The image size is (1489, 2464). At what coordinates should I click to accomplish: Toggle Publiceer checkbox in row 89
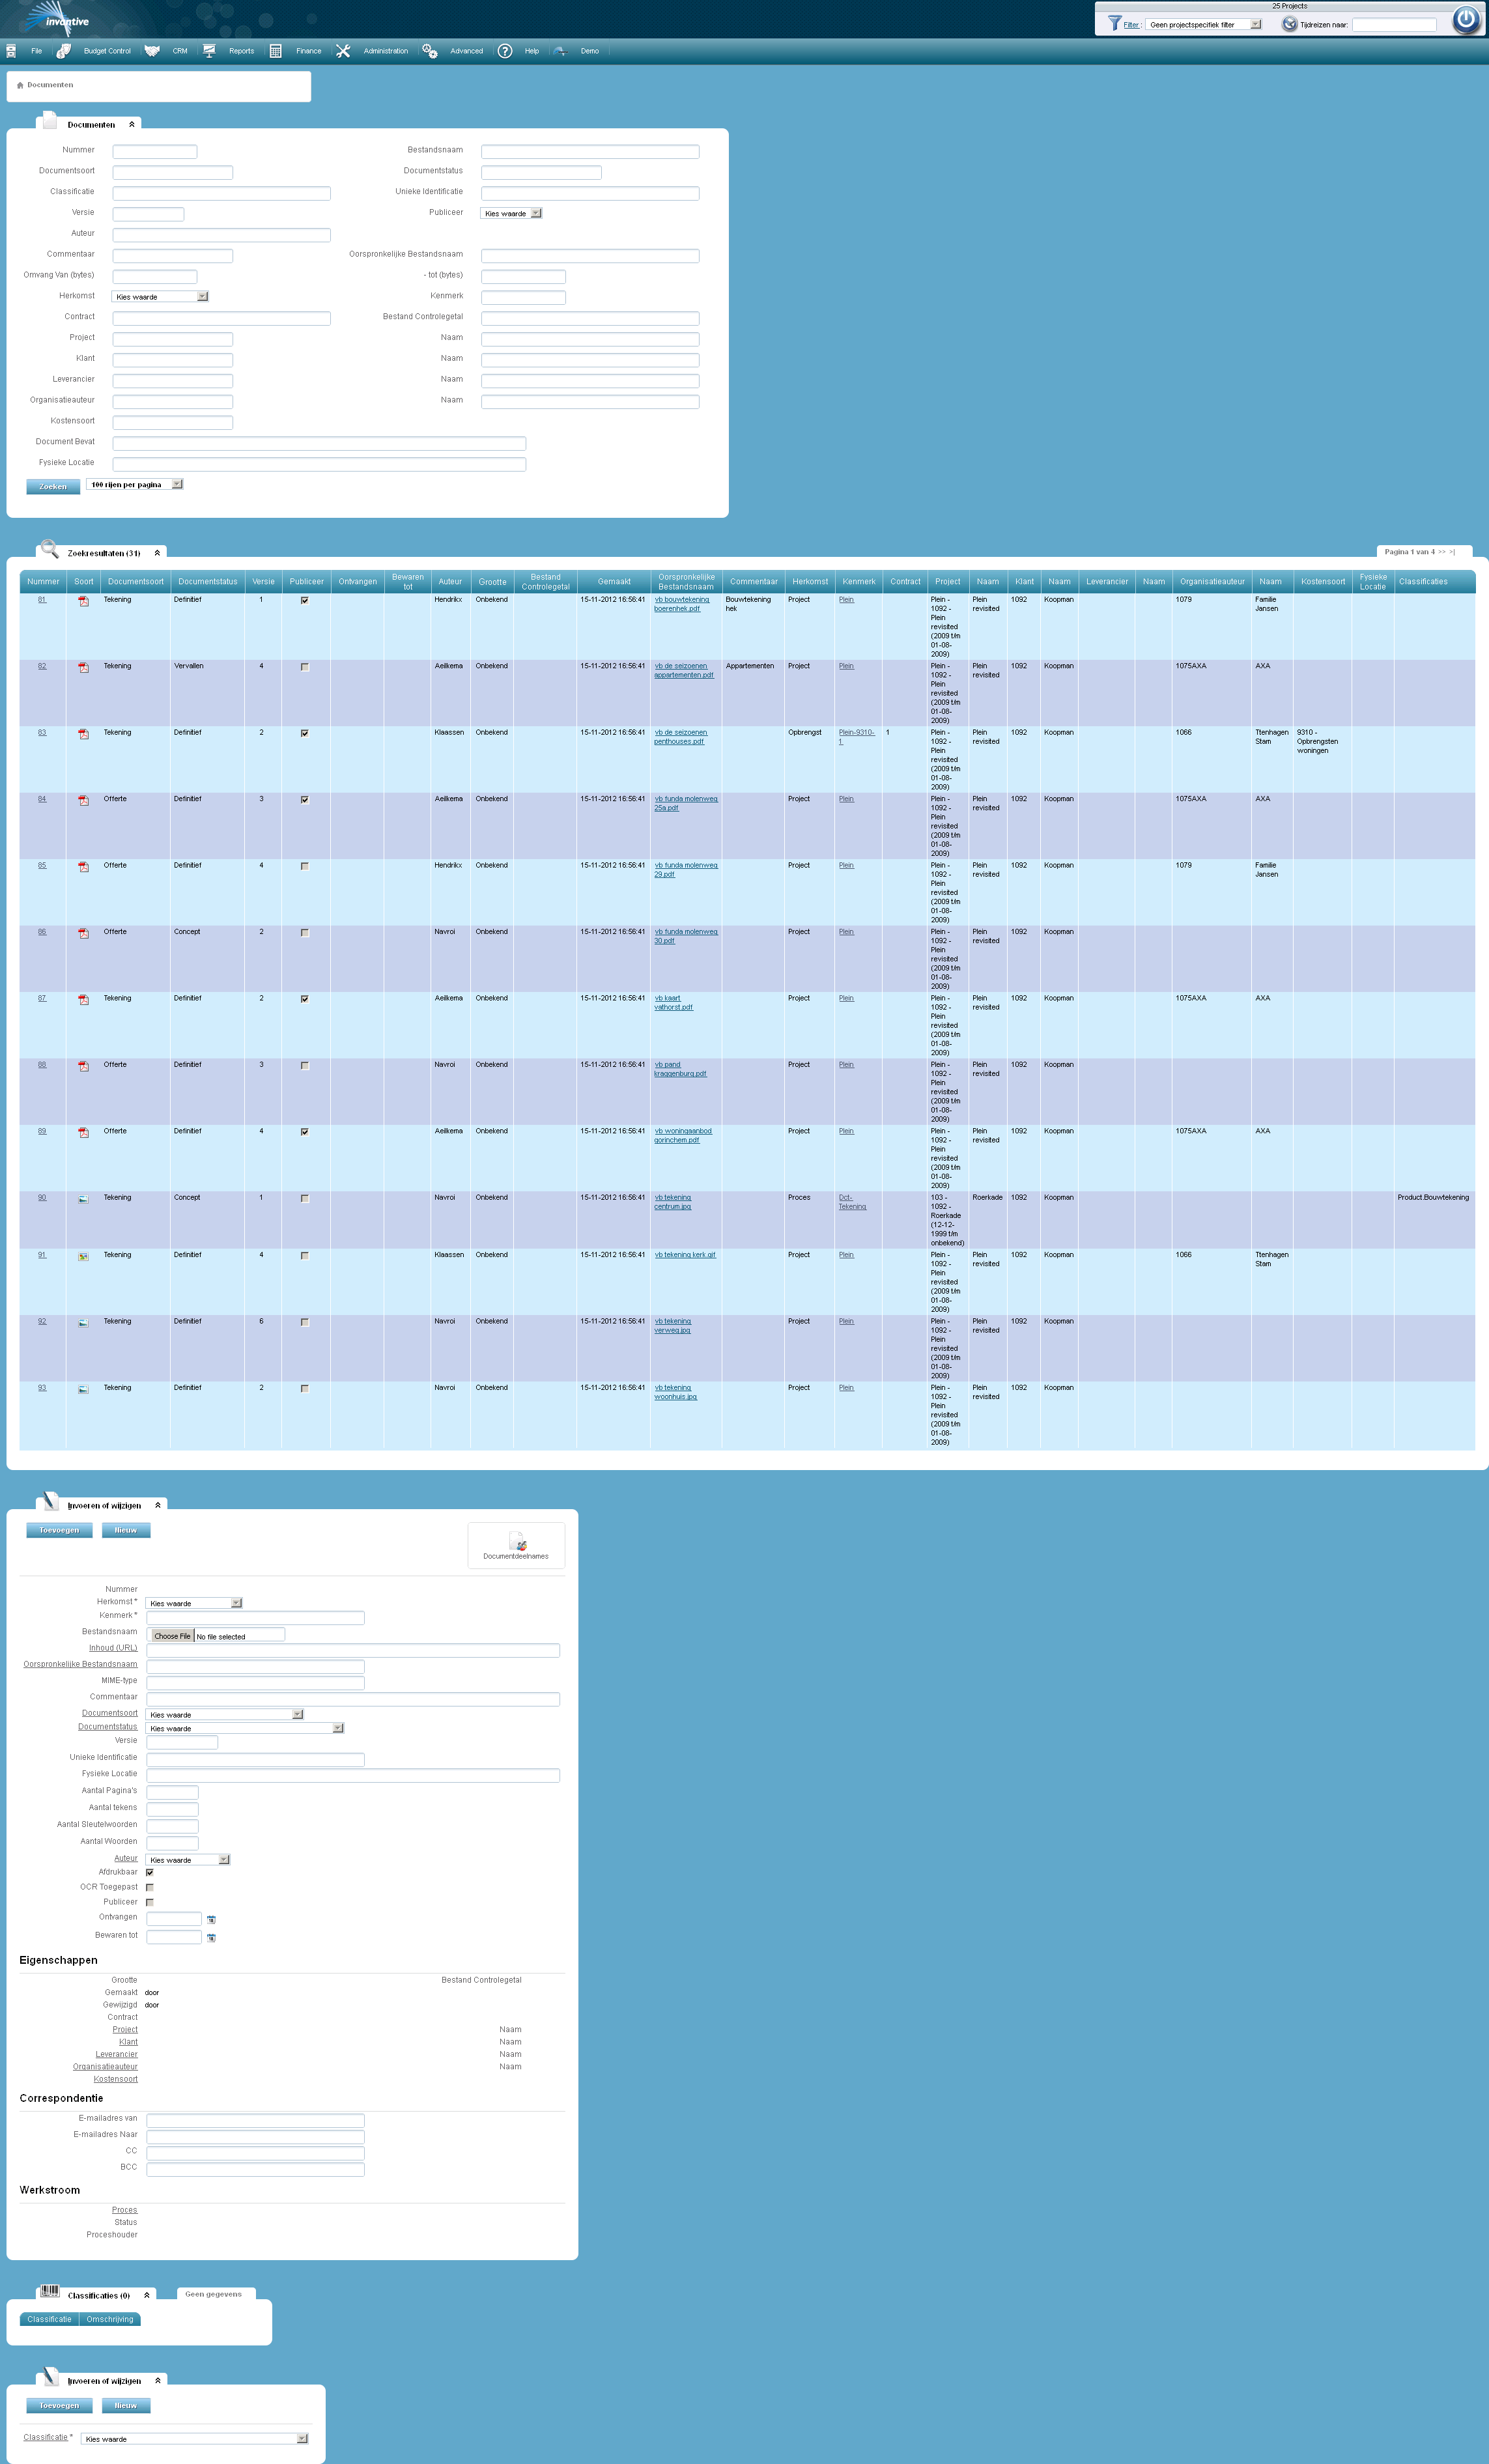coord(305,1132)
